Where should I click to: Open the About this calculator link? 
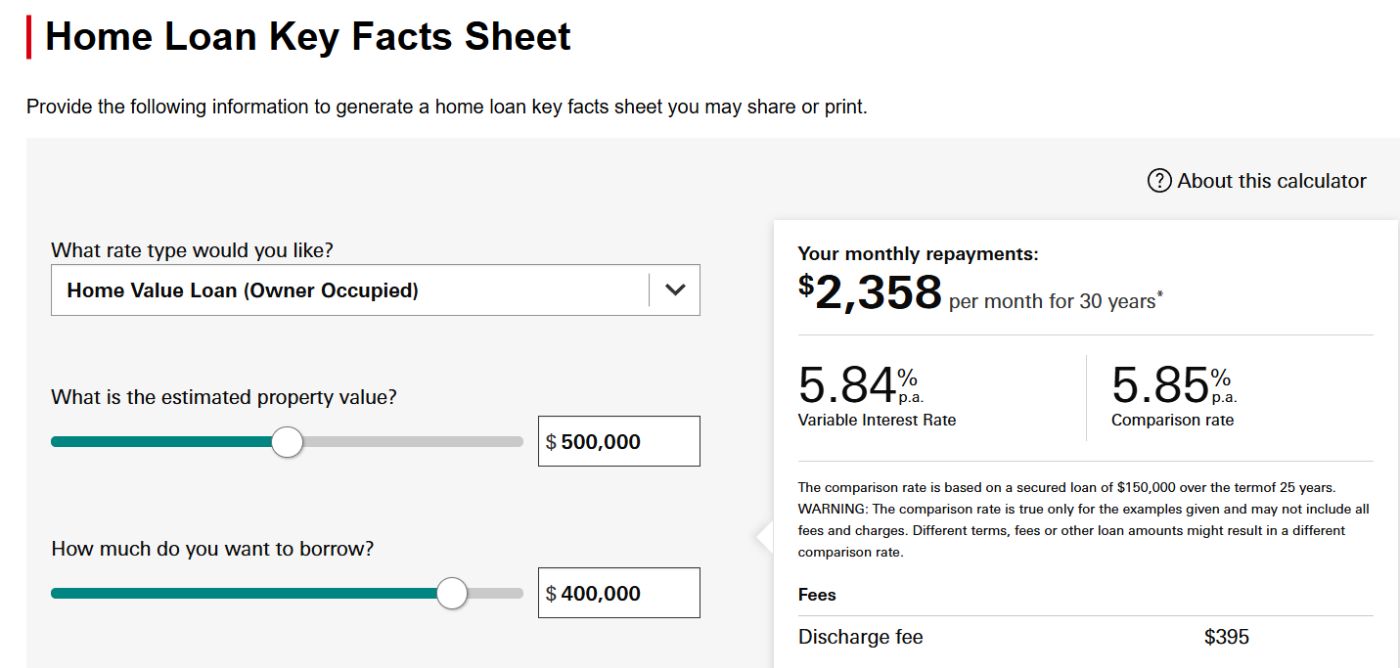click(x=1271, y=181)
